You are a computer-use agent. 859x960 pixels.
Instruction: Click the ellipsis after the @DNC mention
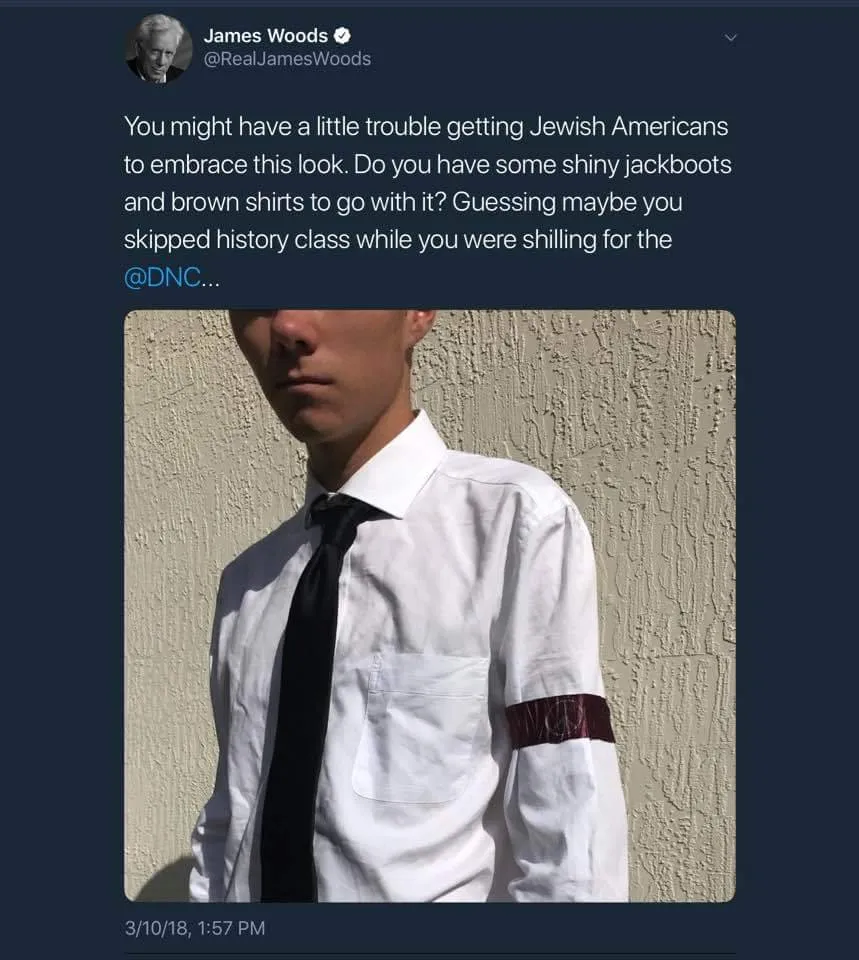coord(209,283)
